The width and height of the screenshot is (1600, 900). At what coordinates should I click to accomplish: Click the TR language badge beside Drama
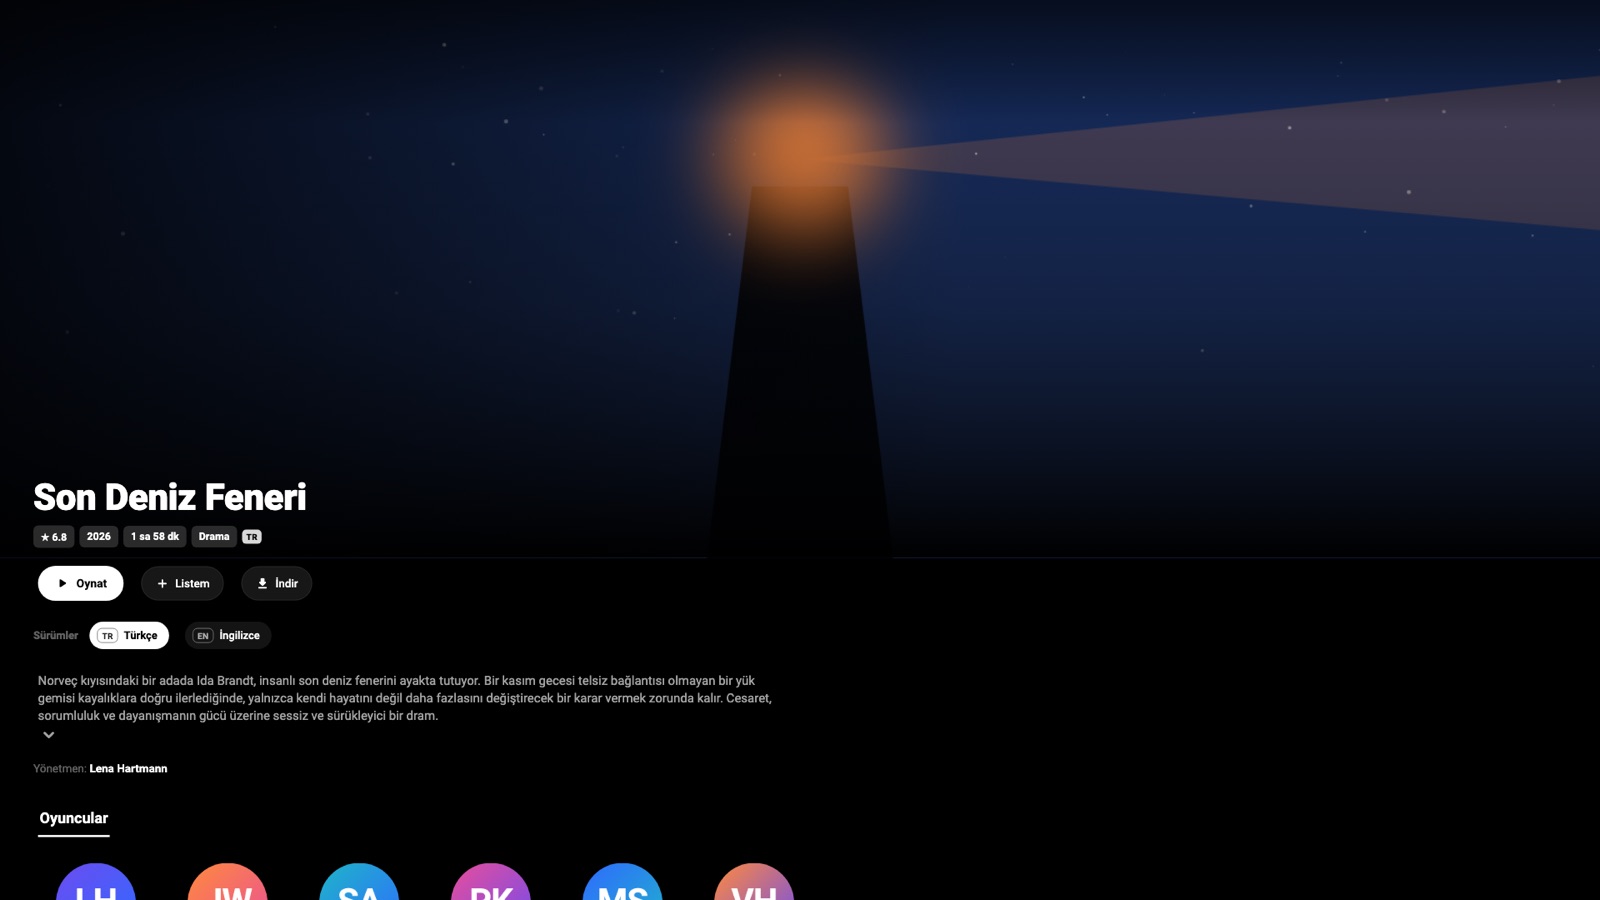[252, 537]
